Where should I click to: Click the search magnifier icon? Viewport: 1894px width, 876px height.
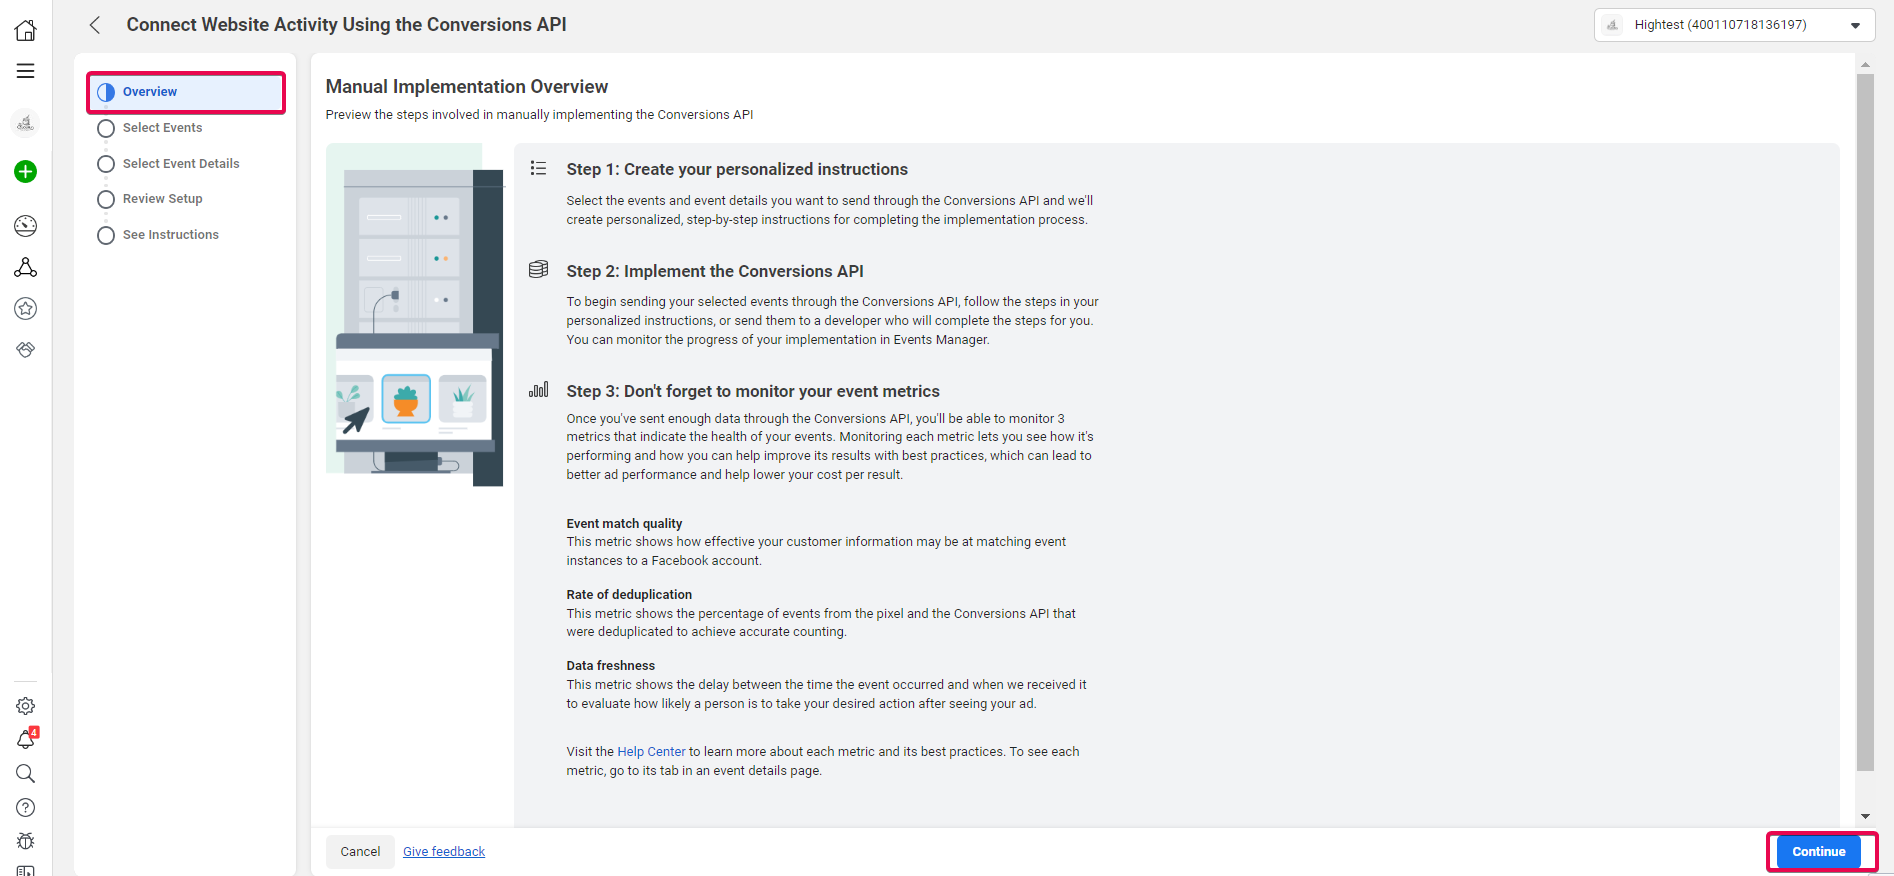26,773
